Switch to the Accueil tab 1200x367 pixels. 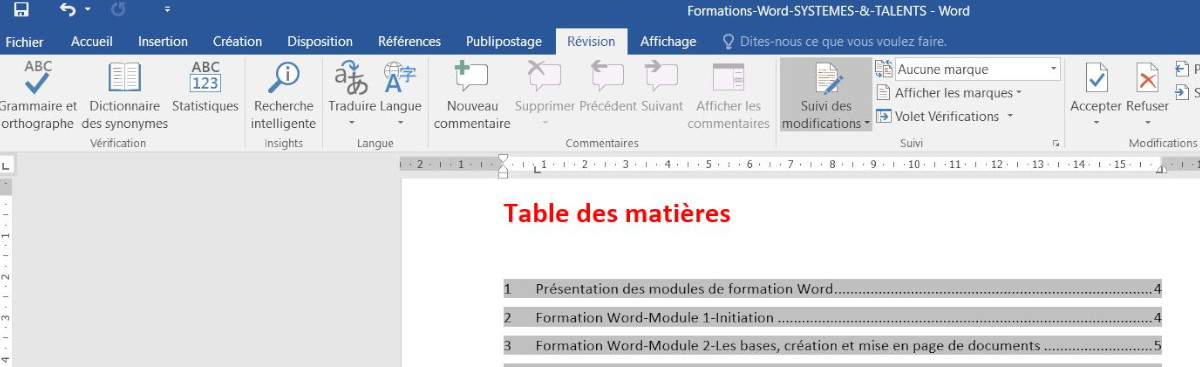click(92, 42)
